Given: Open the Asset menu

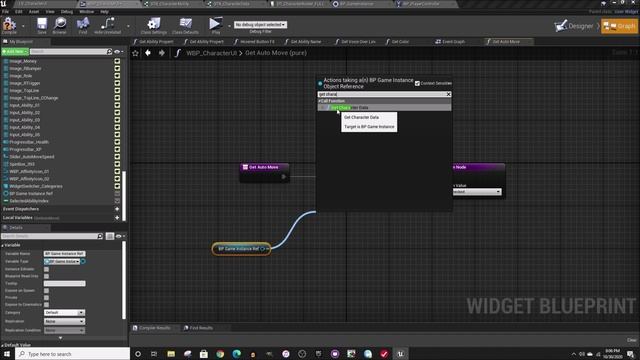Looking at the screenshot, I should (x=34, y=12).
